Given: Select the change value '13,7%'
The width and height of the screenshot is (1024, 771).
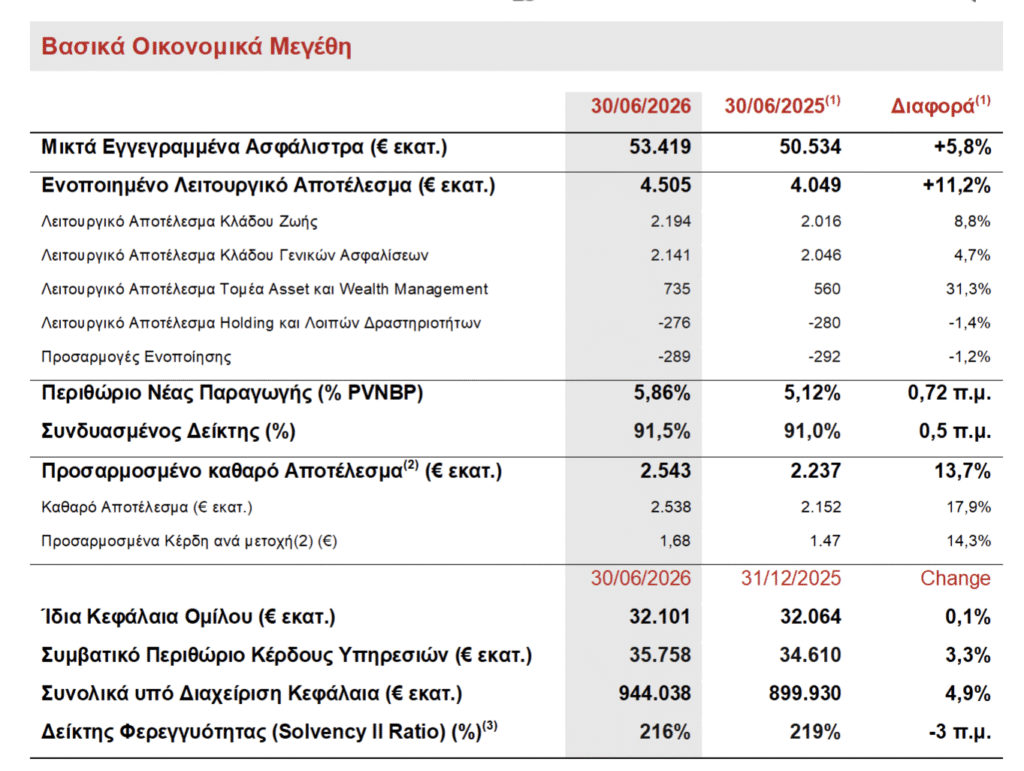Looking at the screenshot, I should point(962,471).
